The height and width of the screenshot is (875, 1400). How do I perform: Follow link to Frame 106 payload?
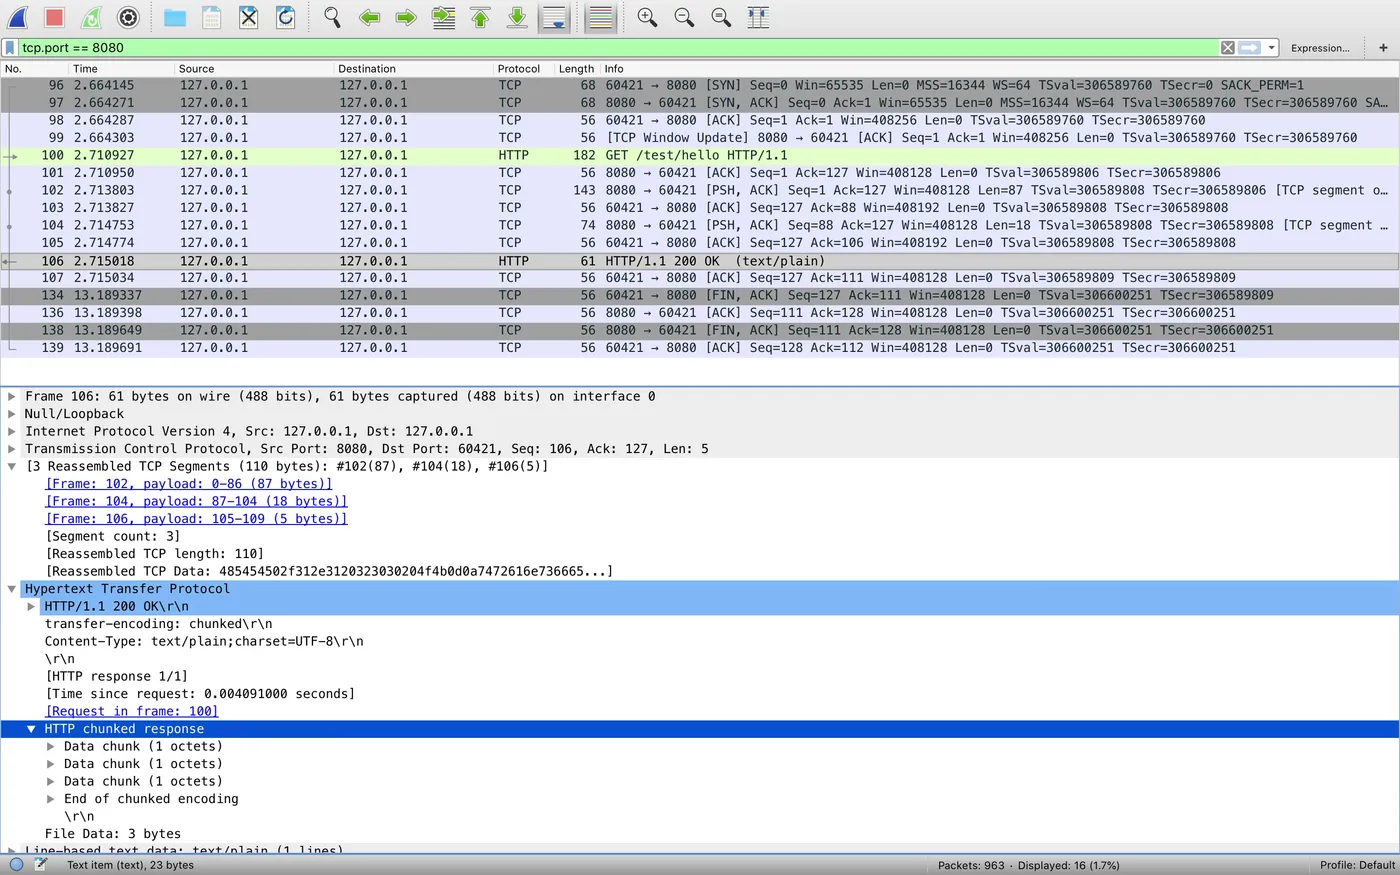tap(197, 519)
